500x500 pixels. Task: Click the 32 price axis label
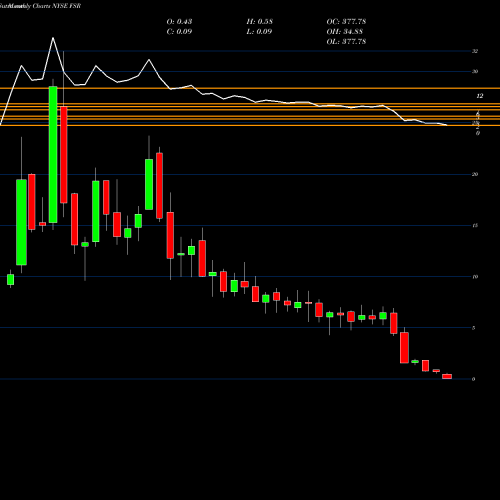[475, 51]
